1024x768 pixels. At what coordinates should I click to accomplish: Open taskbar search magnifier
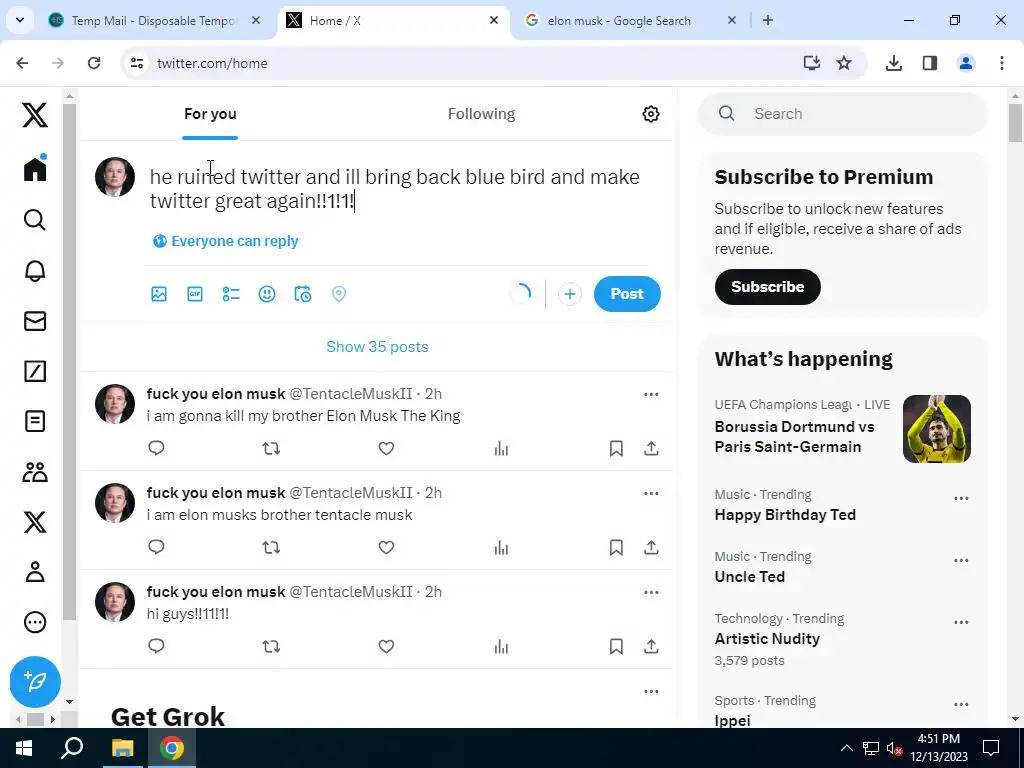pos(72,748)
